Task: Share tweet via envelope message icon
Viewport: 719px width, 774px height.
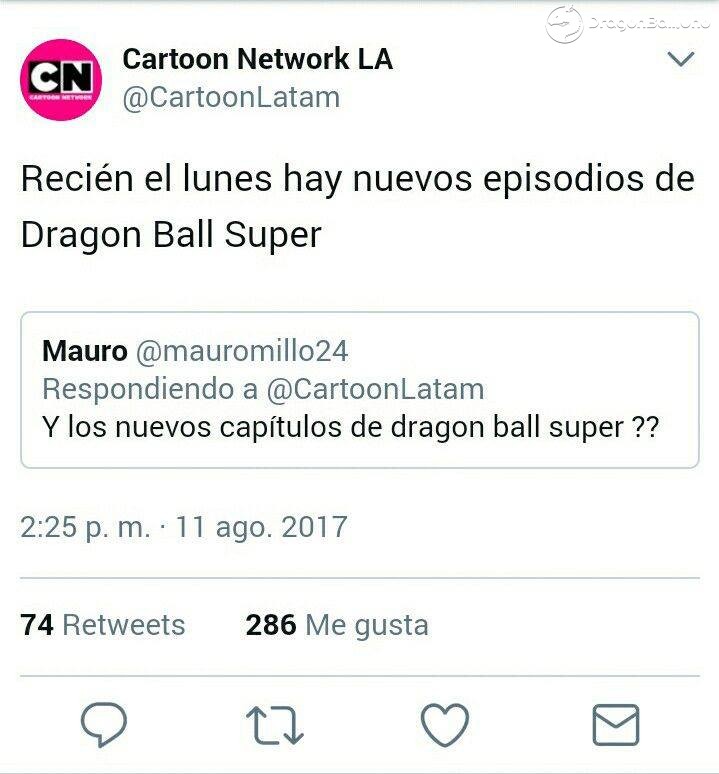Action: tap(615, 725)
